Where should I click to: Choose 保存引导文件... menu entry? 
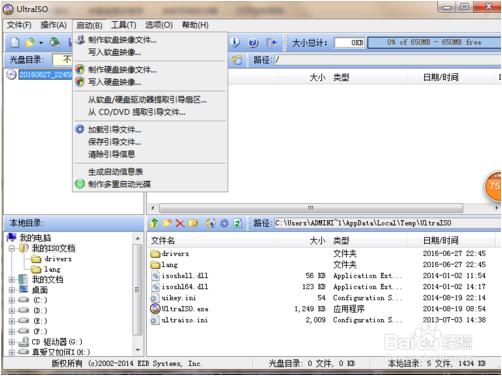coord(150,142)
